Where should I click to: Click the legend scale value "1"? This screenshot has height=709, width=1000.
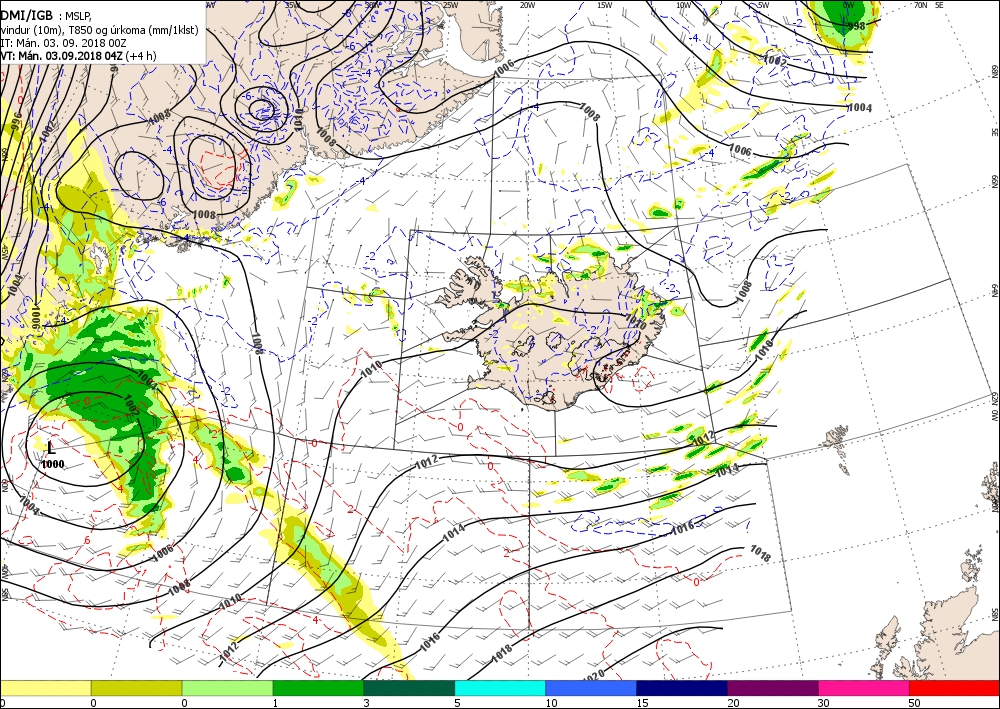pyautogui.click(x=276, y=703)
